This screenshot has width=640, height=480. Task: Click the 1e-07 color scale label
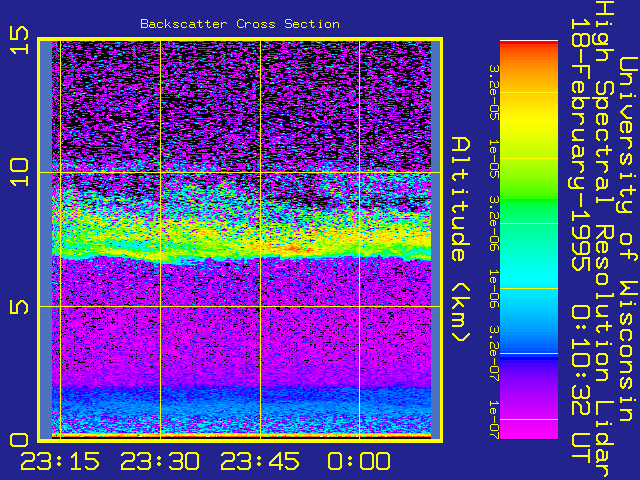point(494,420)
